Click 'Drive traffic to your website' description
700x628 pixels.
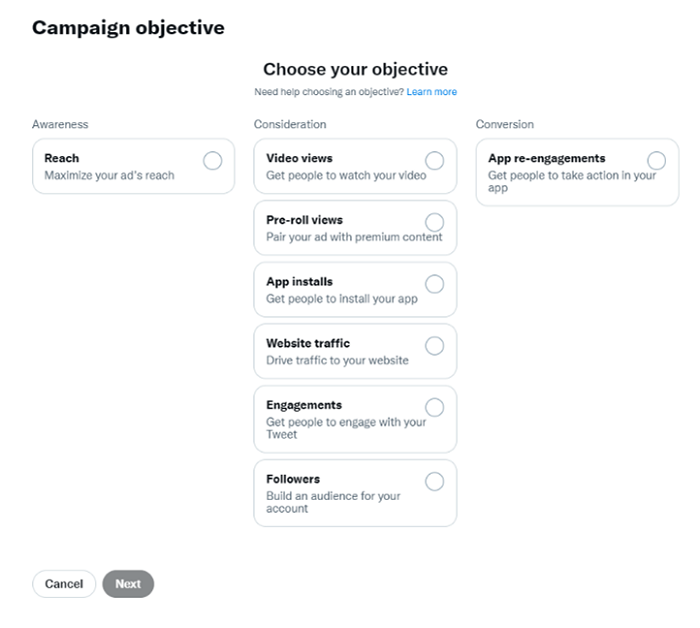click(x=337, y=360)
